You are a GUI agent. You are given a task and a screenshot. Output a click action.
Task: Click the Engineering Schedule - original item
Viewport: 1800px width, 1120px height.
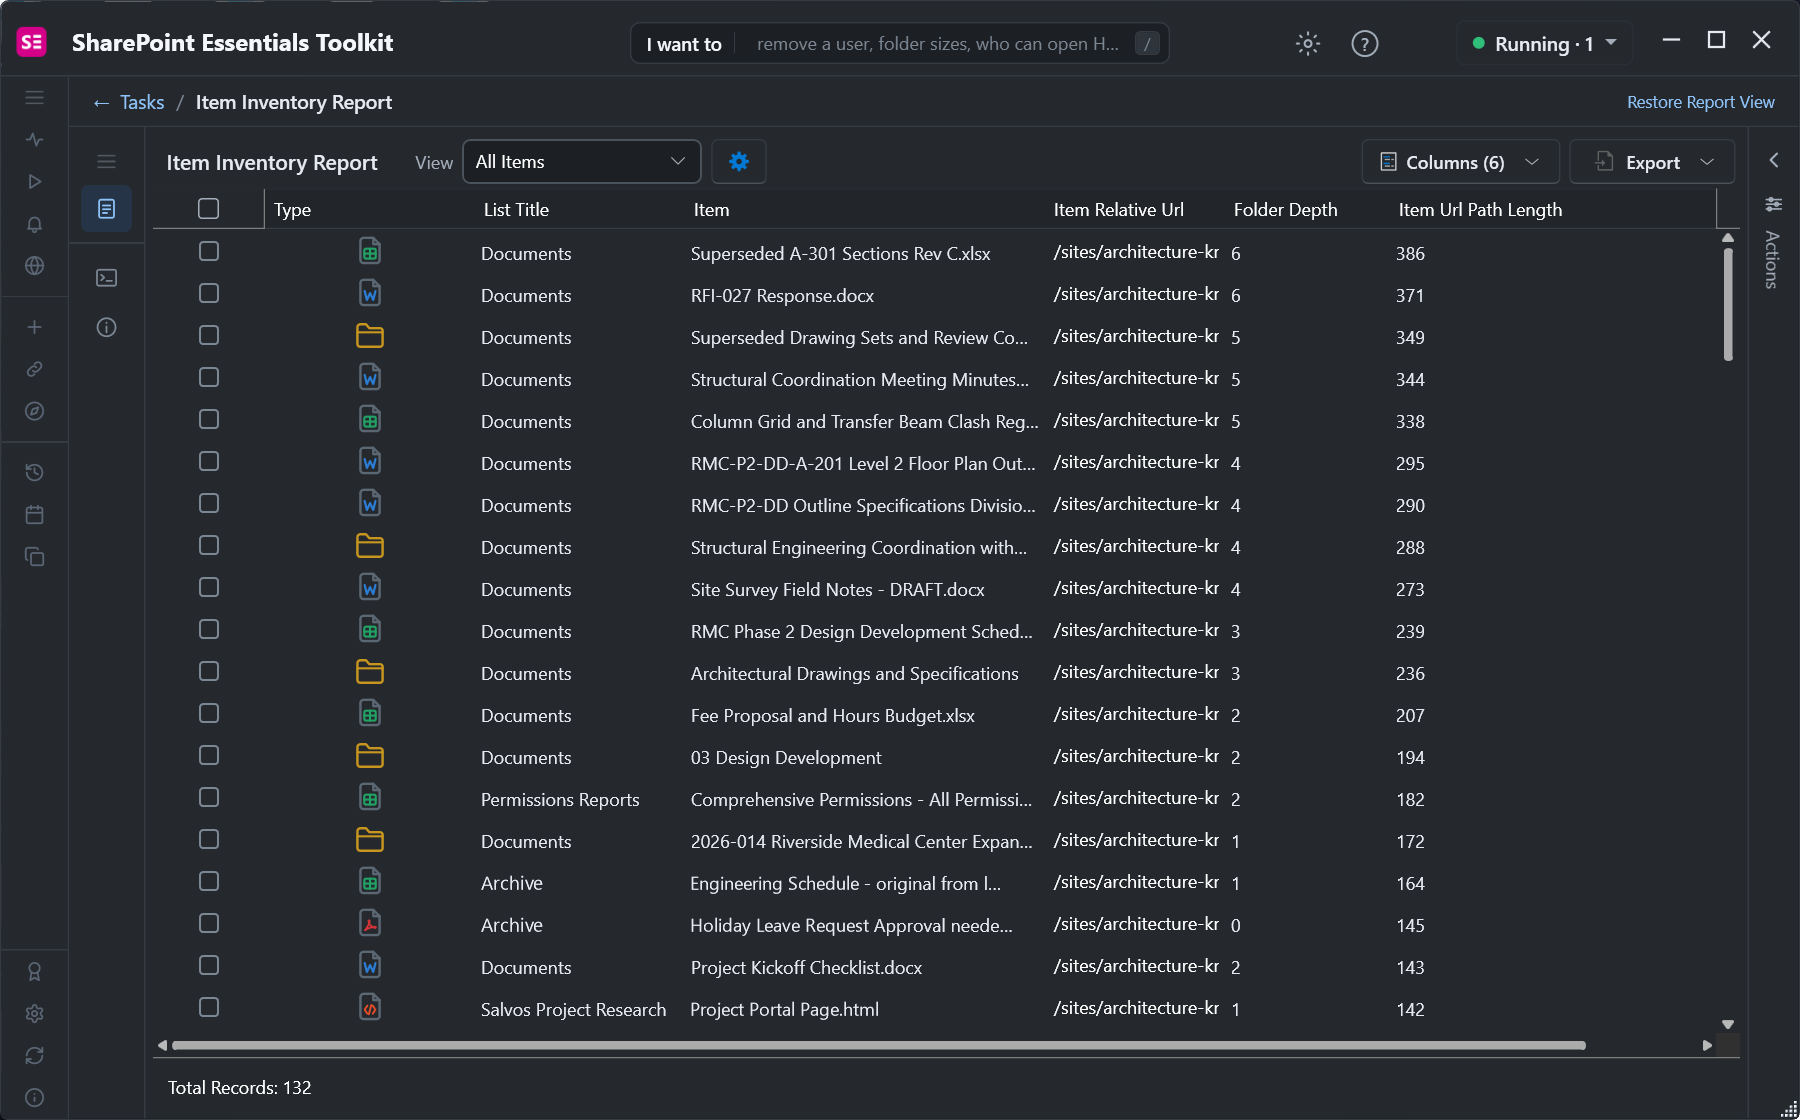845,883
